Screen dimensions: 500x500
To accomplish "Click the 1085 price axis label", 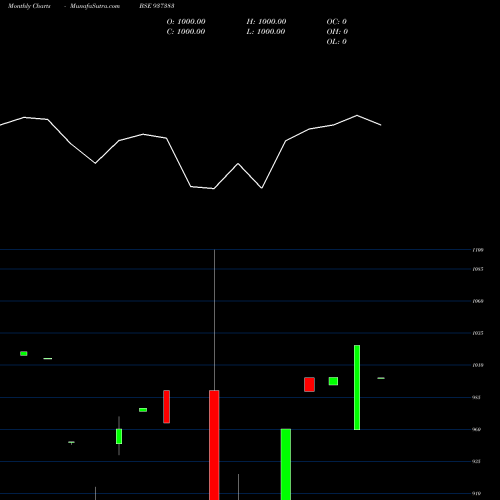I will pos(478,269).
